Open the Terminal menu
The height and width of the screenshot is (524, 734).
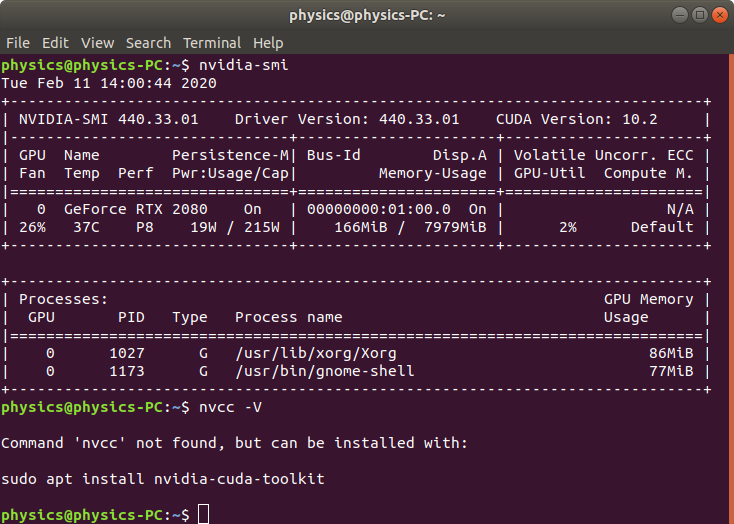[x=212, y=43]
